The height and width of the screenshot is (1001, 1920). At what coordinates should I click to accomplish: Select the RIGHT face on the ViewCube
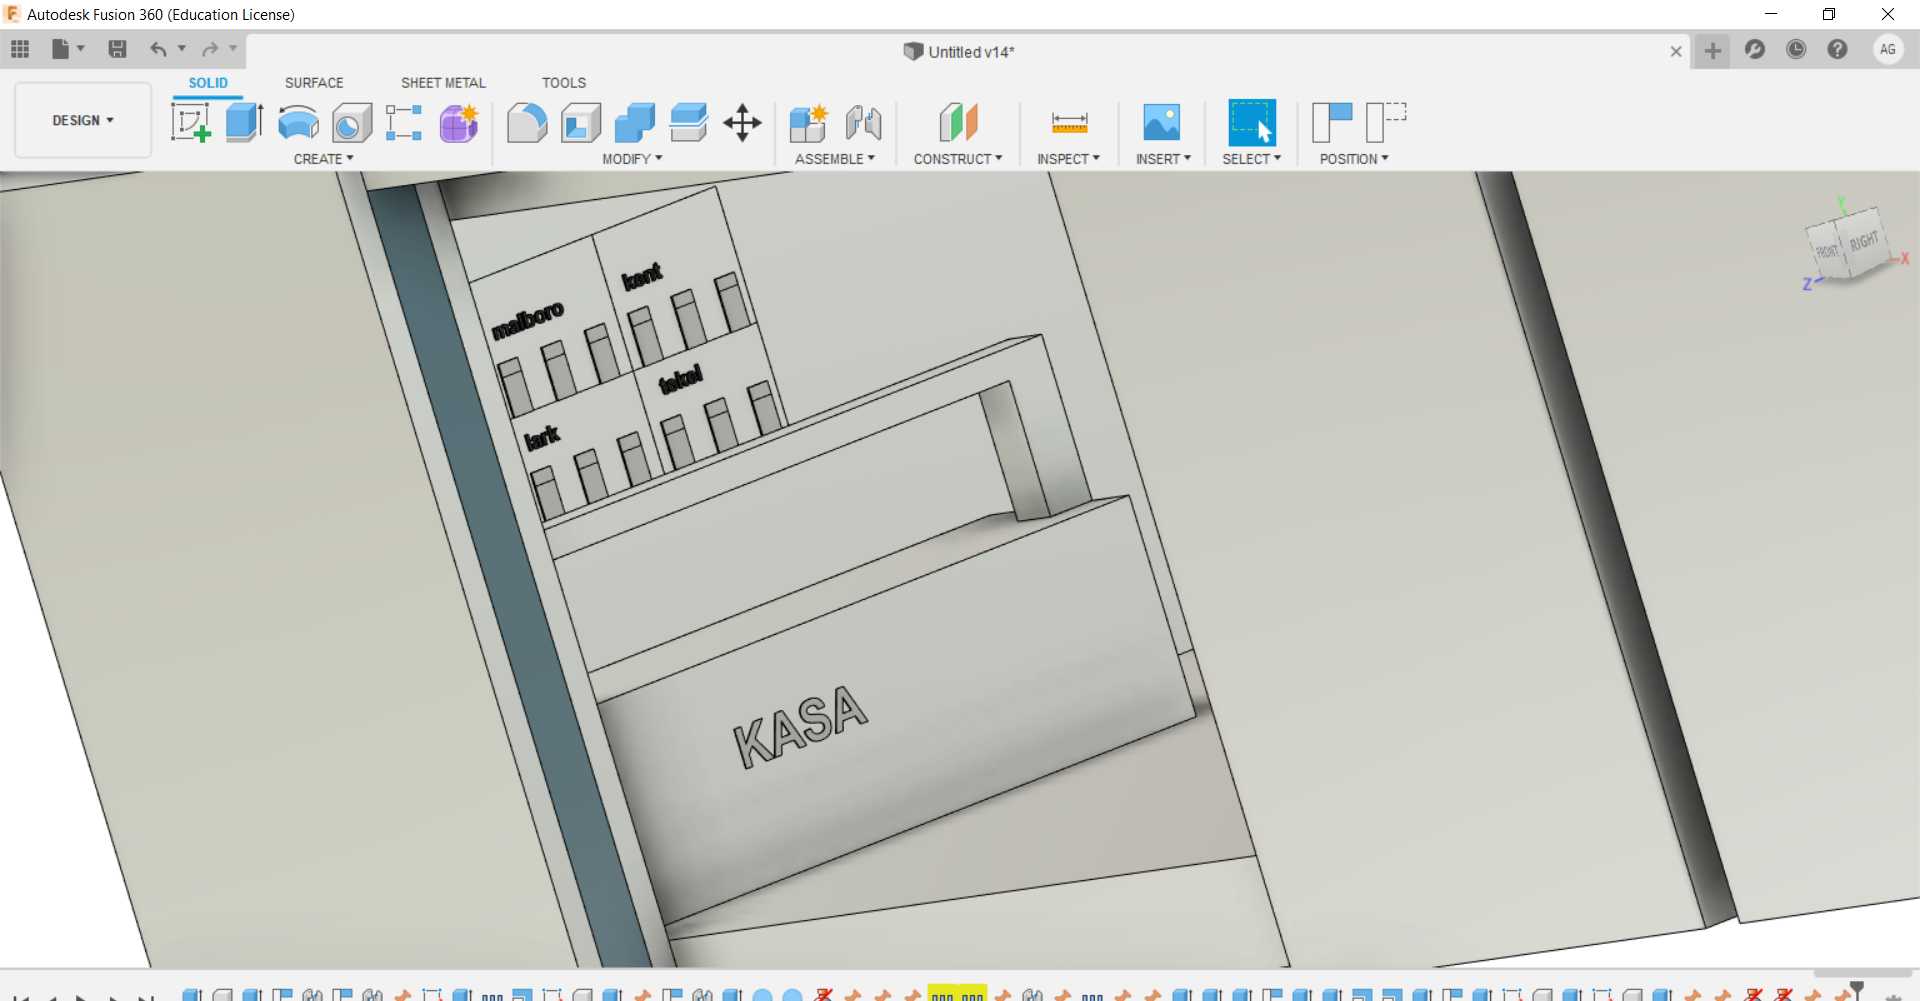[x=1864, y=241]
